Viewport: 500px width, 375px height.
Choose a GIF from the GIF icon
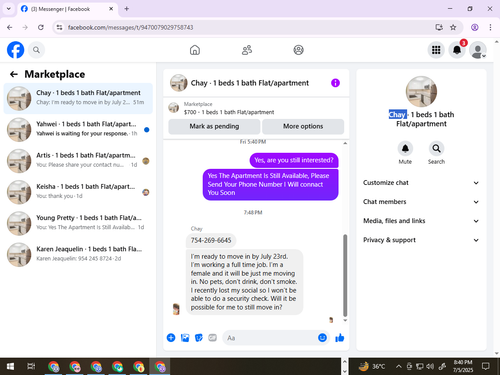pyautogui.click(x=213, y=338)
